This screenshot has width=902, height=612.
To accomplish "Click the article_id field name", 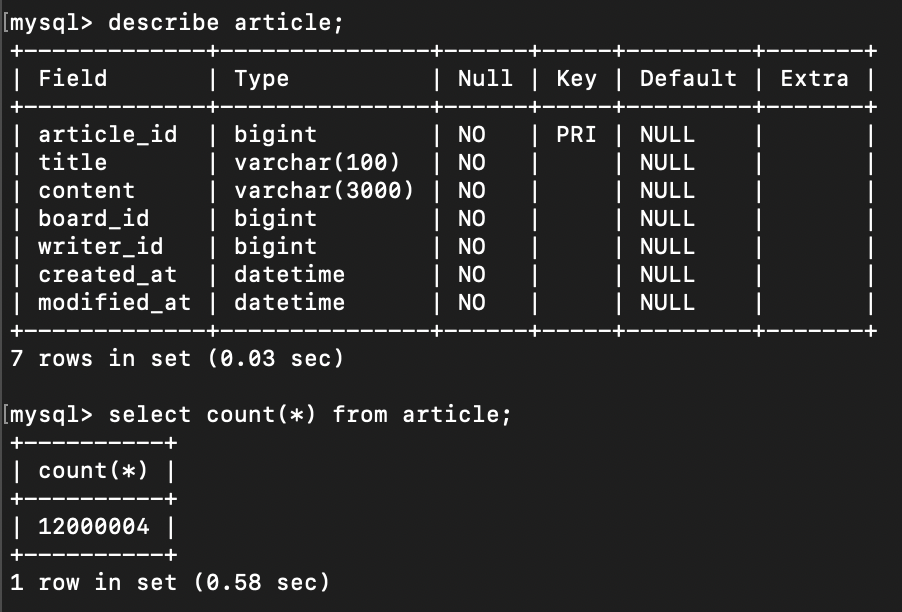I will [108, 135].
